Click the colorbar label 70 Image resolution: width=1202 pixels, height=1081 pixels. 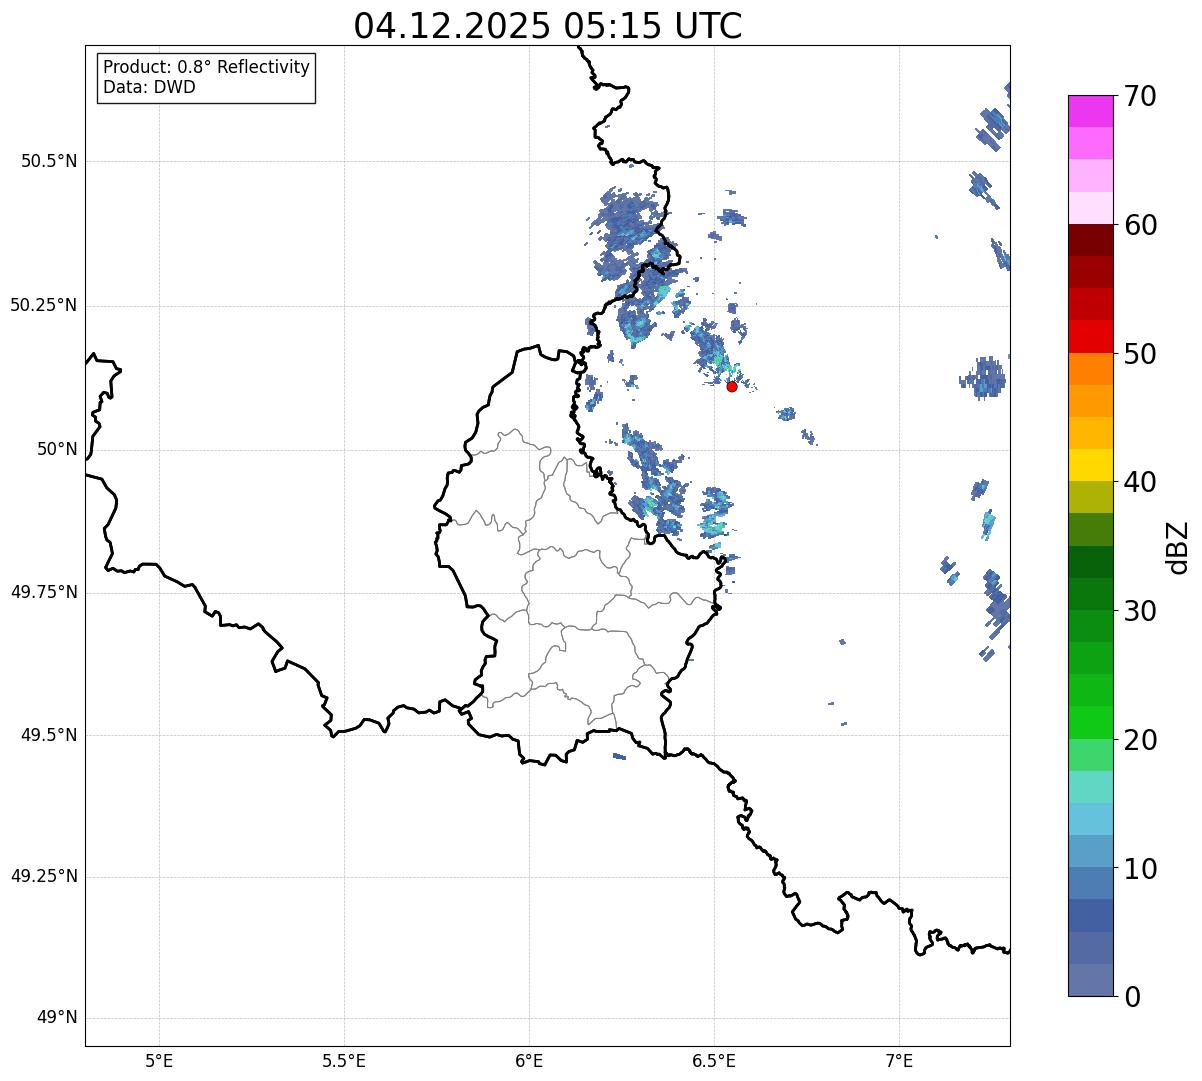click(1140, 96)
